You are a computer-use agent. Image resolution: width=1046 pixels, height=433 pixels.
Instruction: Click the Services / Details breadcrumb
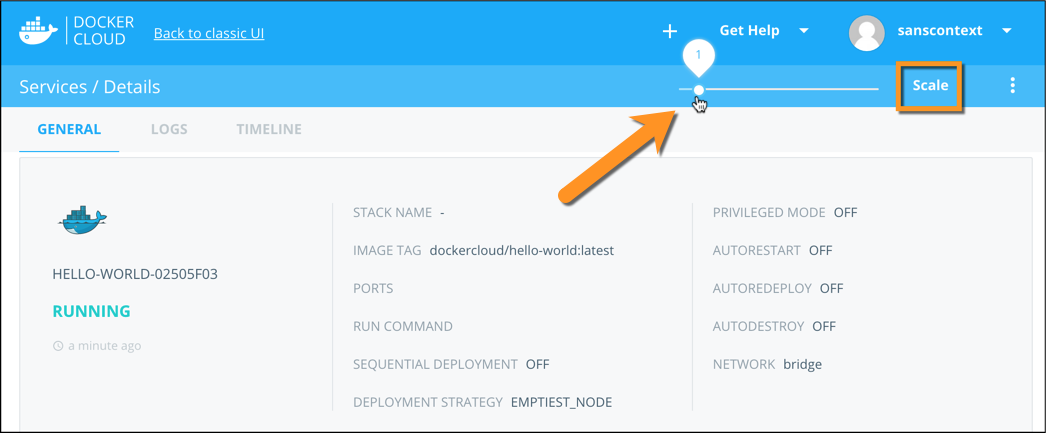pyautogui.click(x=90, y=87)
